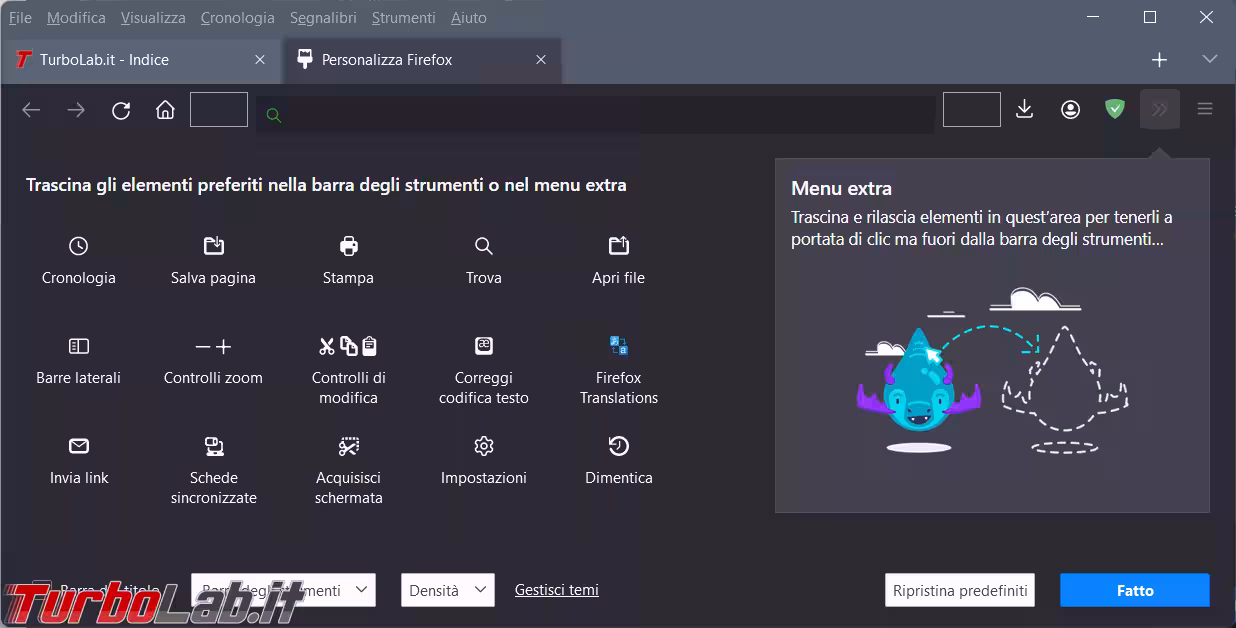Click the Downloads arrow icon in toolbar

pos(1024,110)
